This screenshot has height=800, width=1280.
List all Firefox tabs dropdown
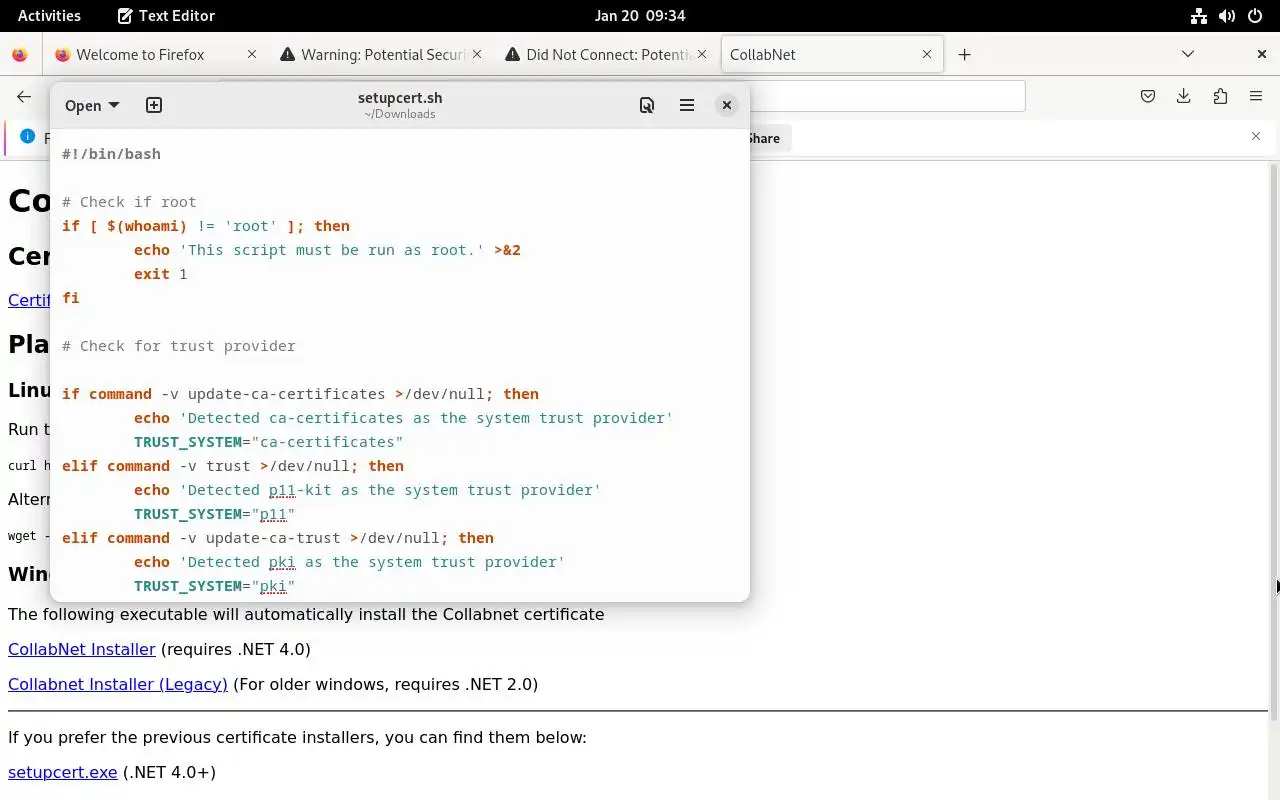coord(1188,54)
